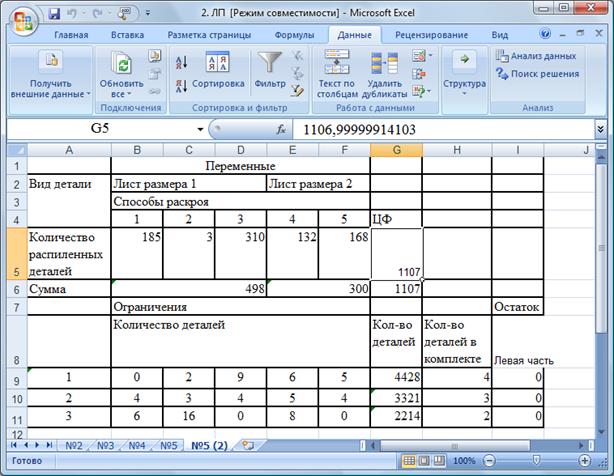
Task: Click the Name Box showing G5
Action: (x=100, y=128)
